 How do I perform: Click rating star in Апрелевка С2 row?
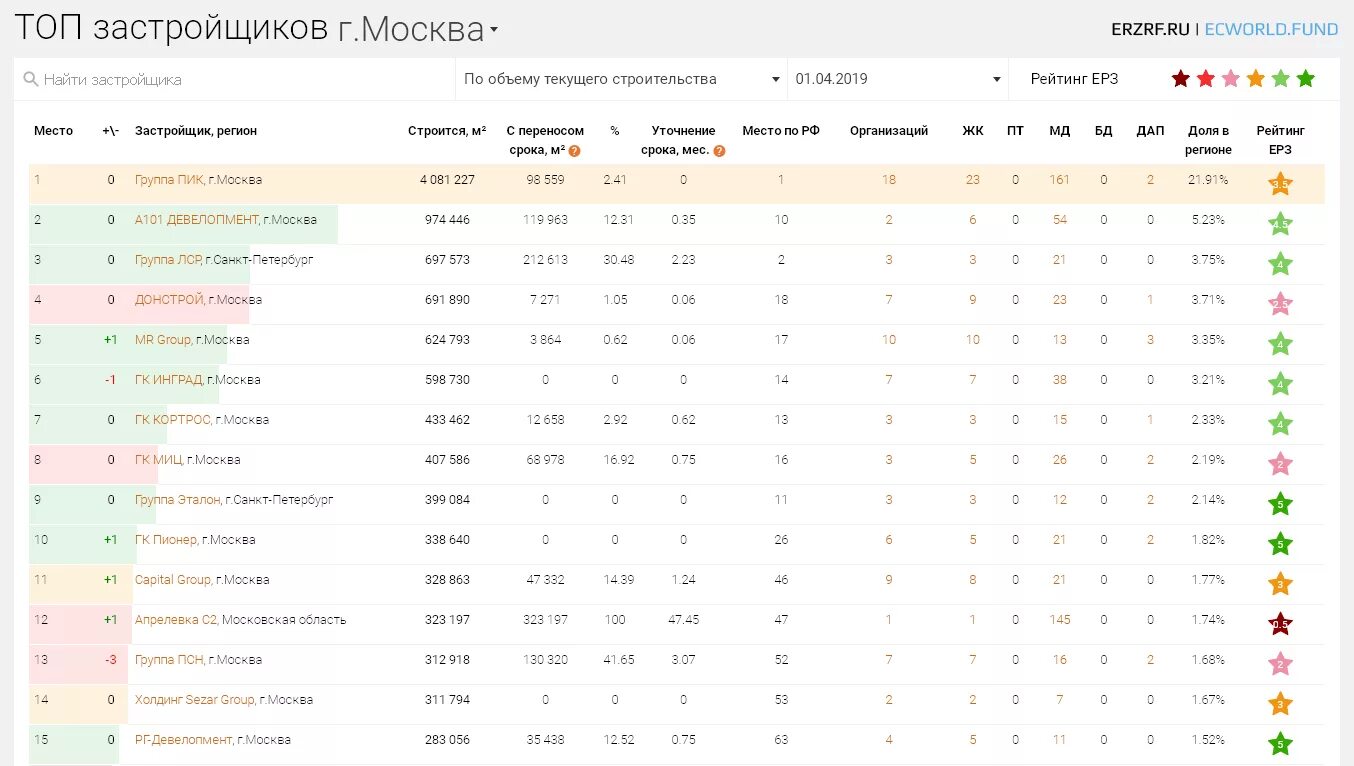(1281, 624)
